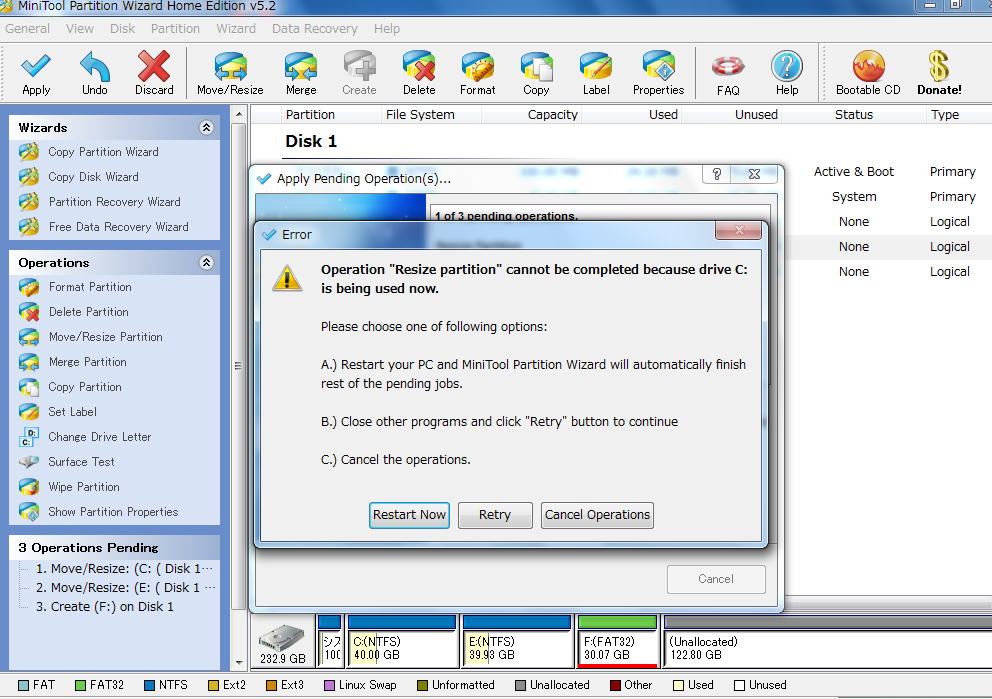
Task: Click the Bootable CD icon
Action: (868, 66)
